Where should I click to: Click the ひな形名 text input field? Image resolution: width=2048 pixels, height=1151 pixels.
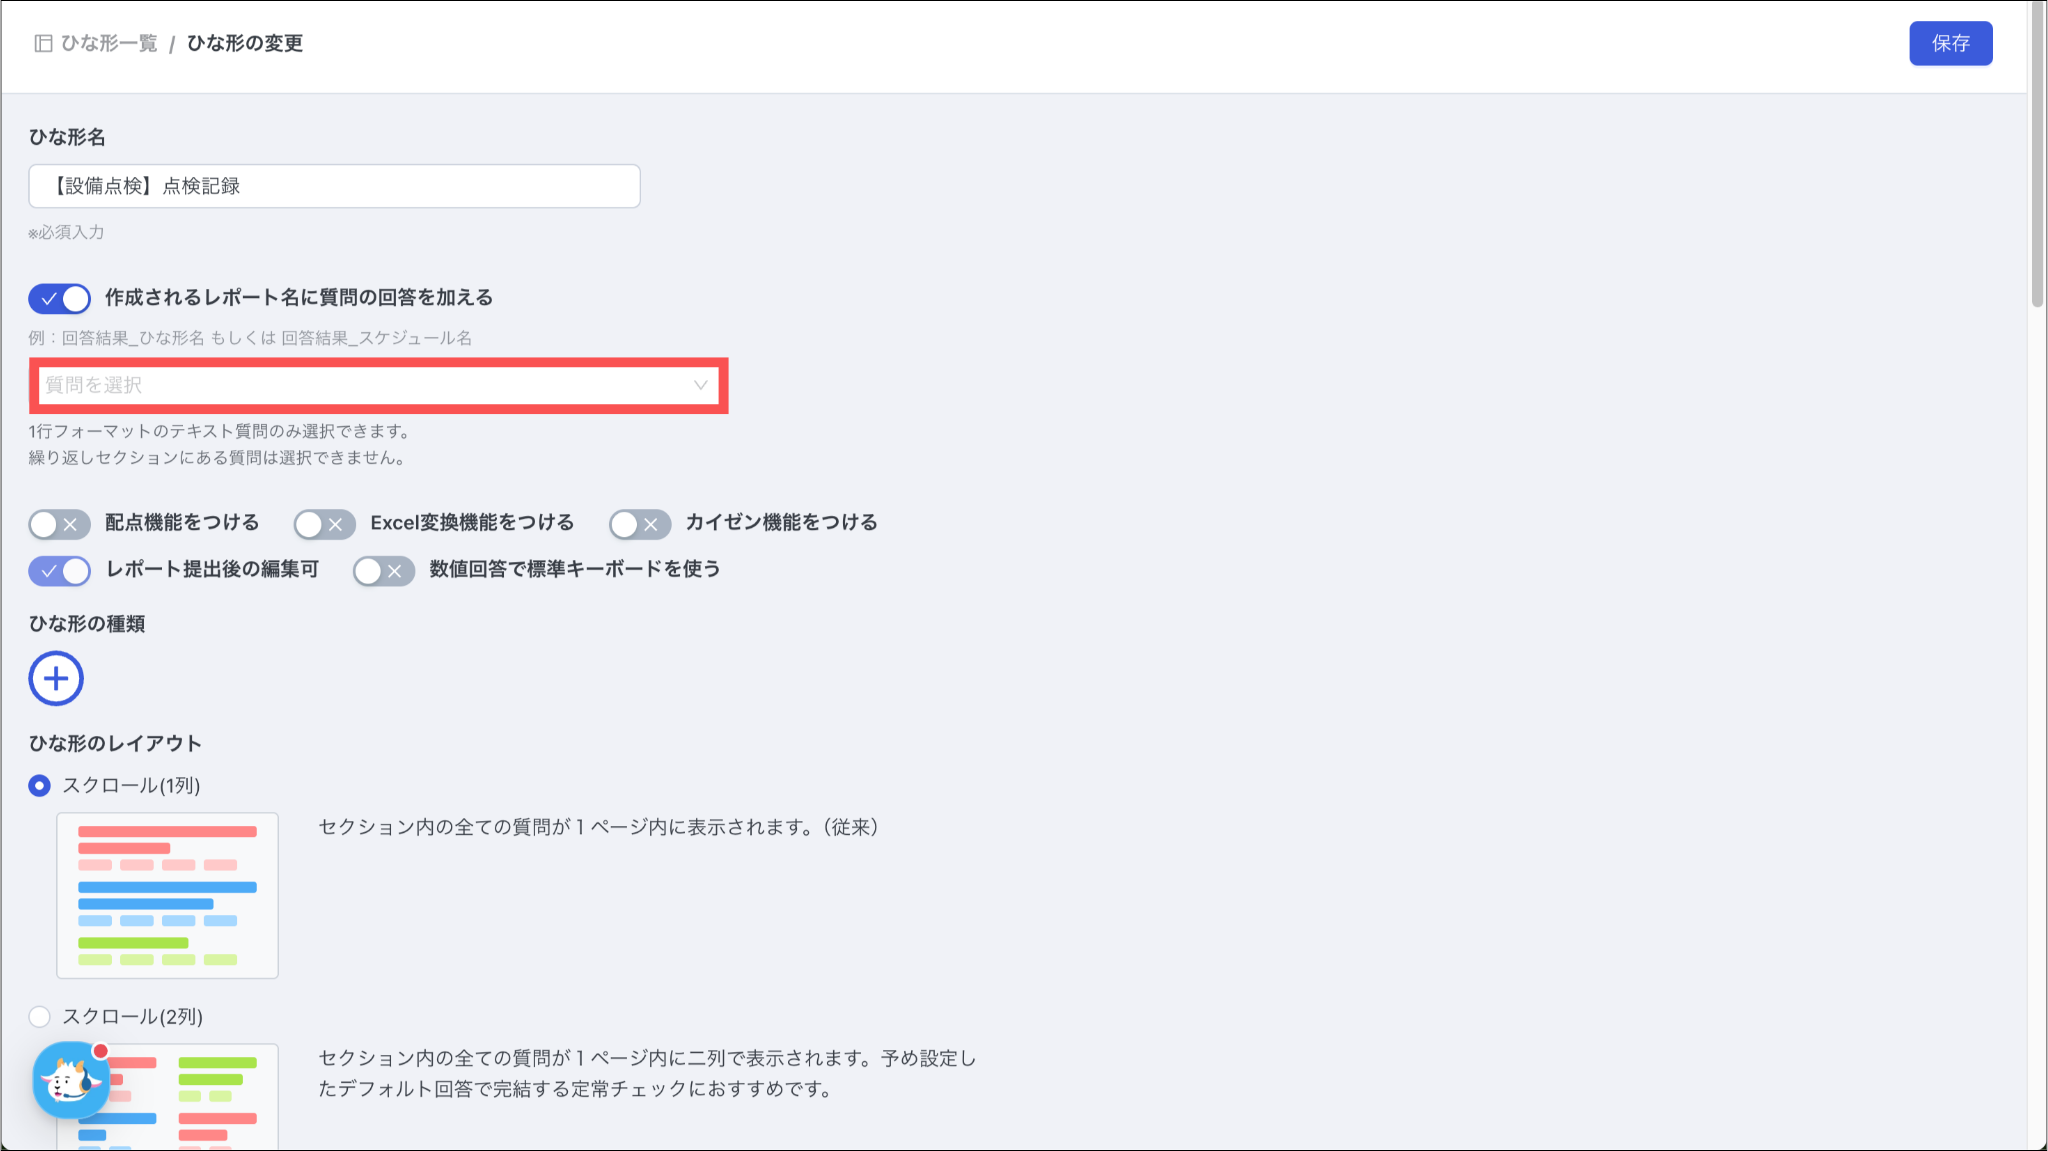[334, 186]
